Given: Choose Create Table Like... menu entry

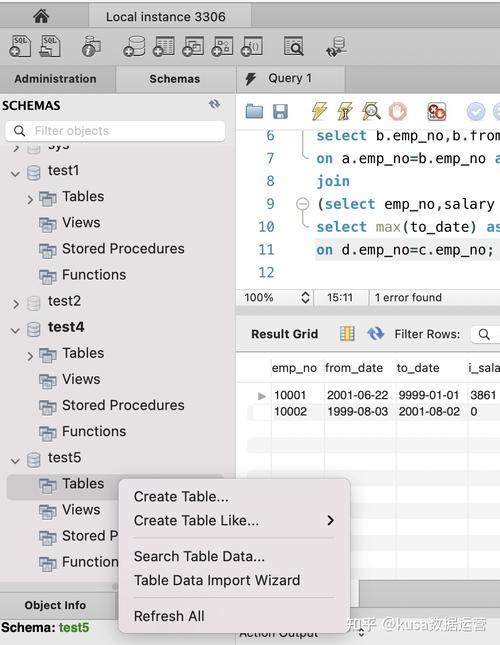Looking at the screenshot, I should [197, 520].
